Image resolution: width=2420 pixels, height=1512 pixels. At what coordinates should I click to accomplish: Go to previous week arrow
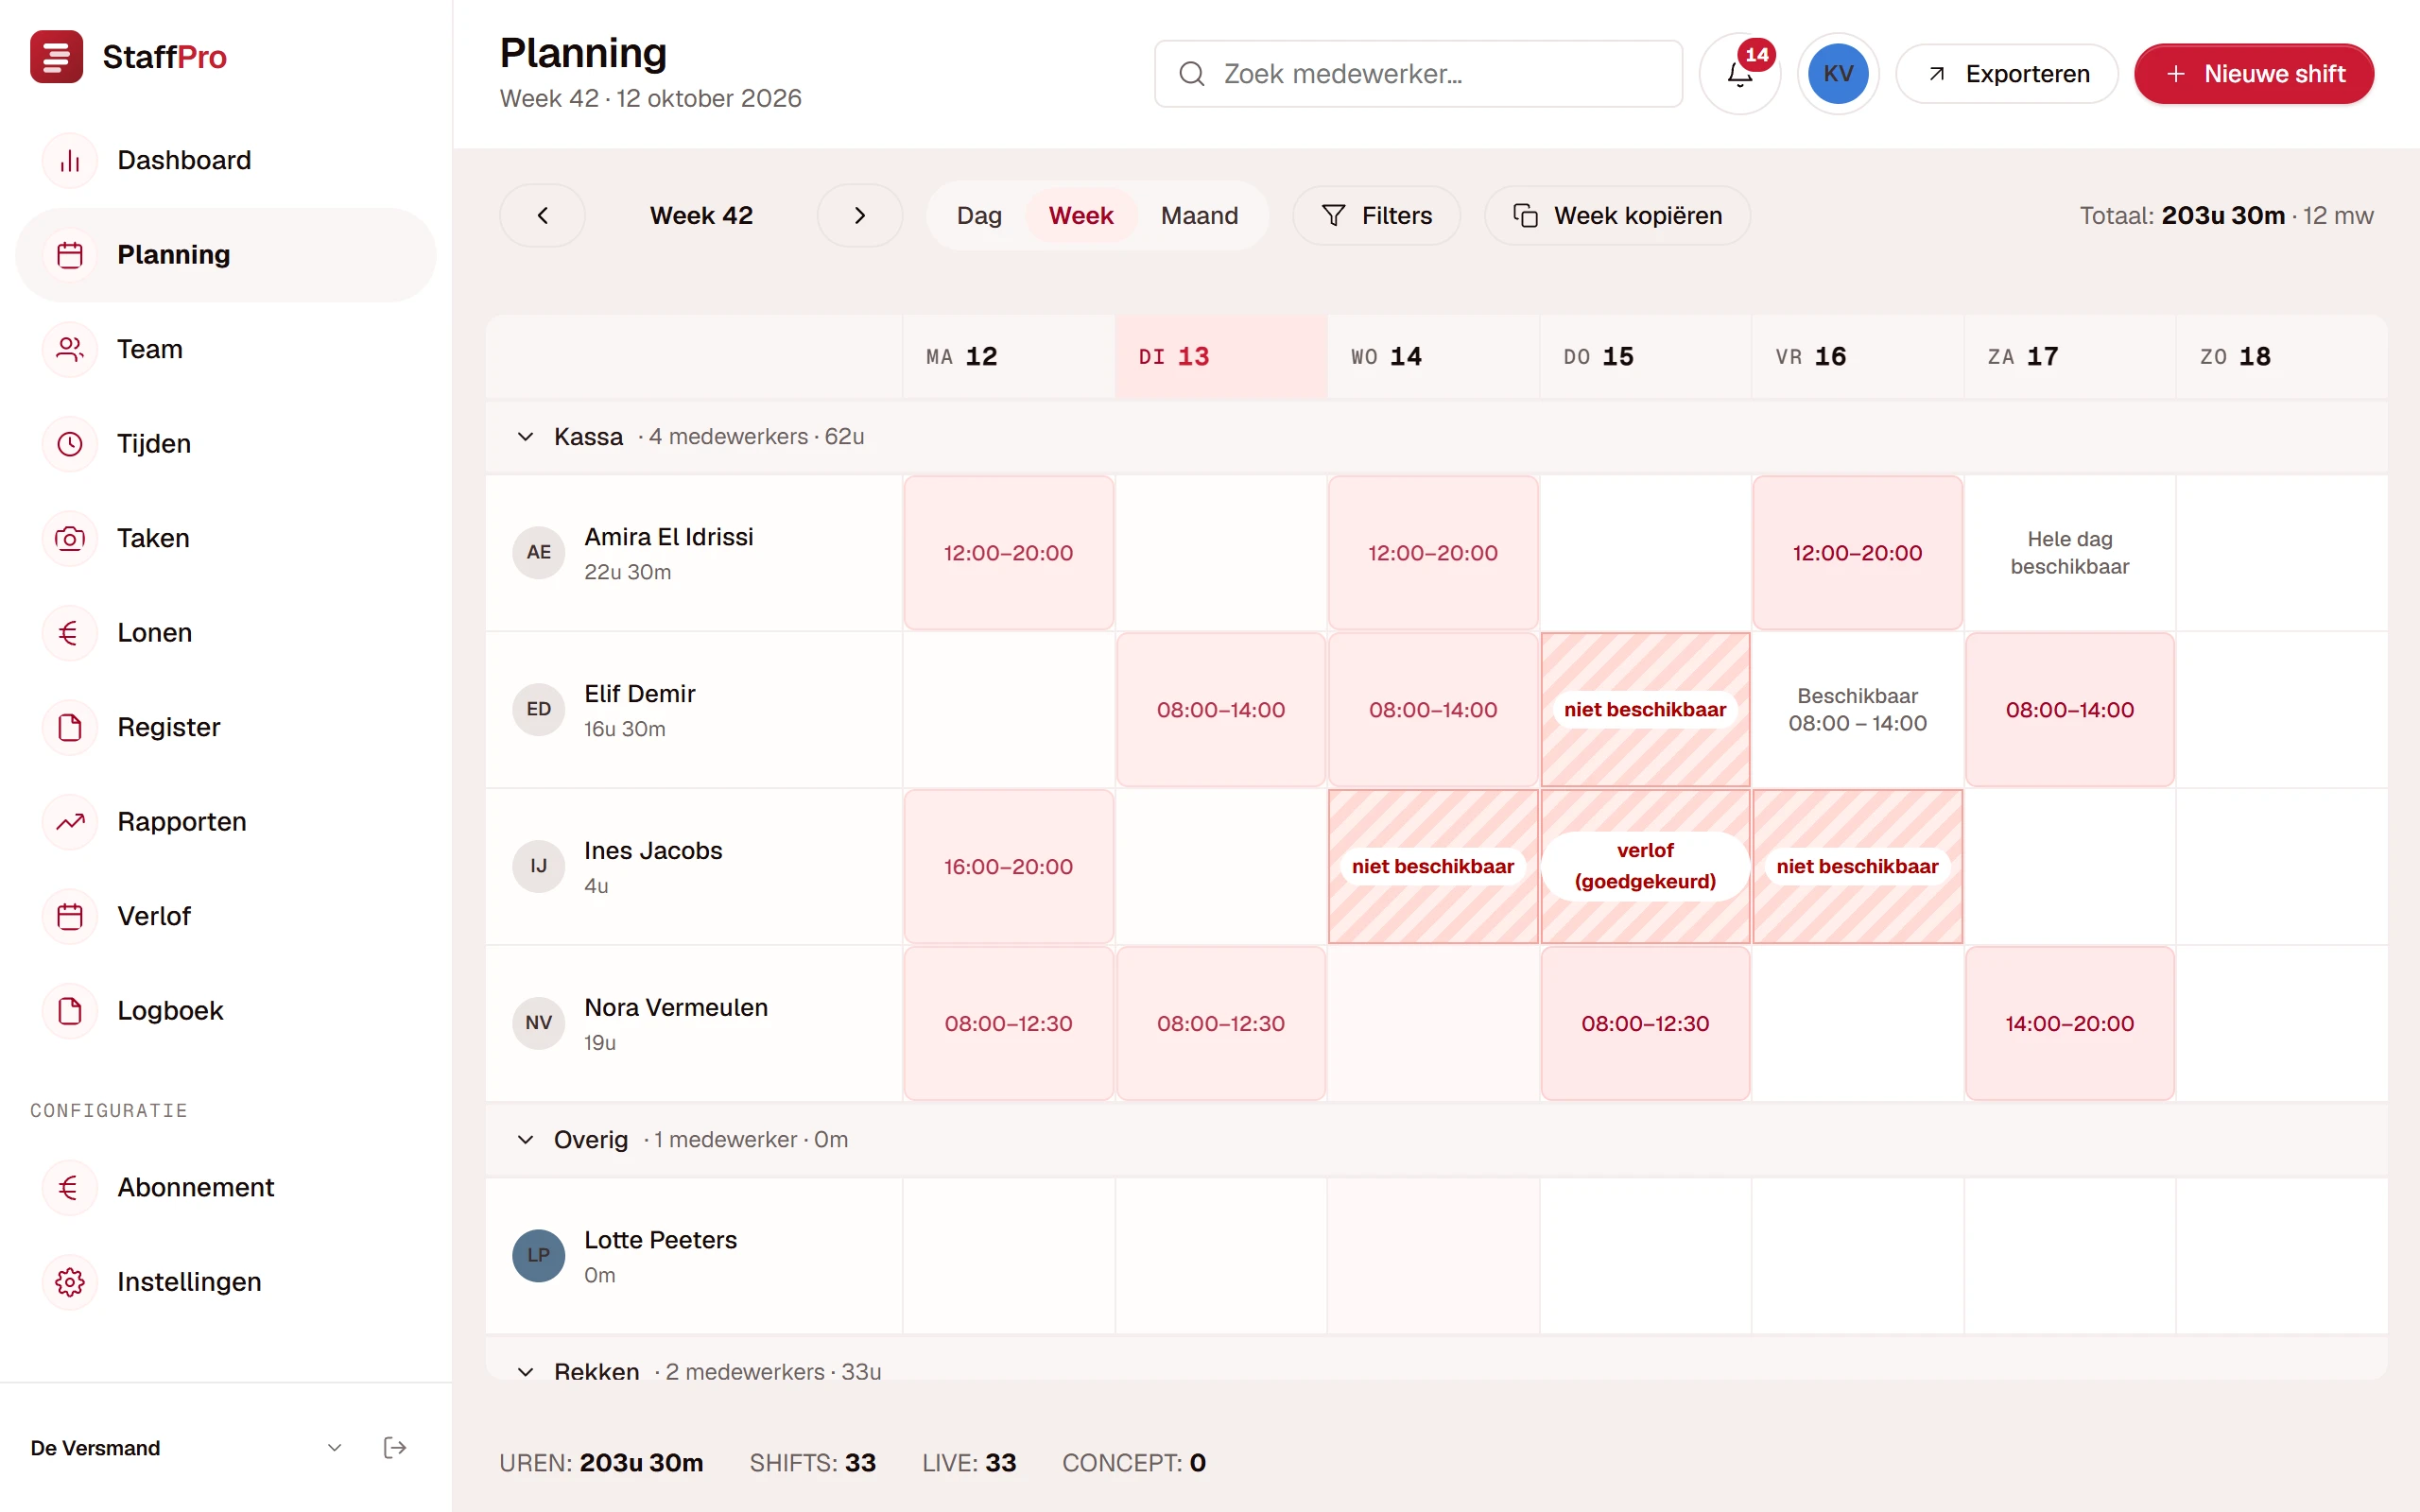click(x=542, y=215)
